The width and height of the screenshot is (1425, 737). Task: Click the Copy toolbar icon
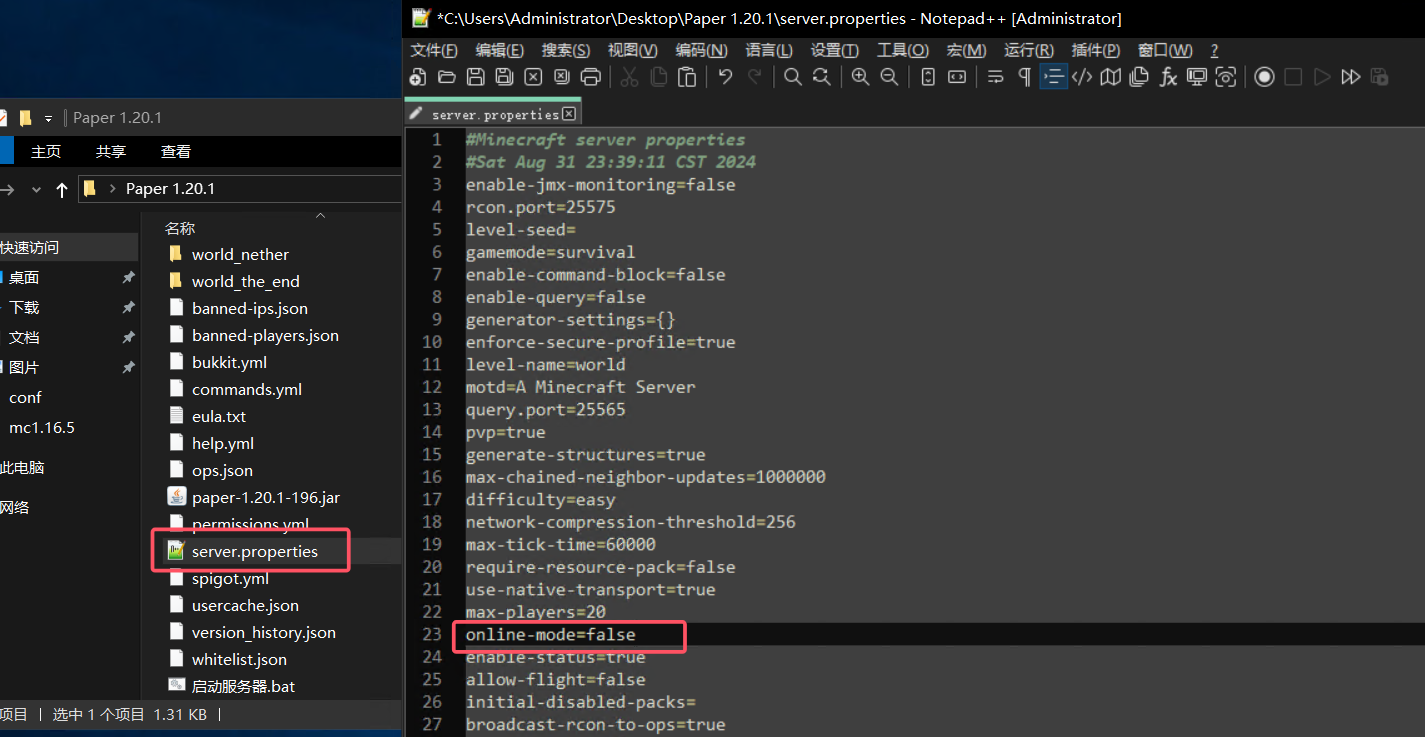(658, 77)
